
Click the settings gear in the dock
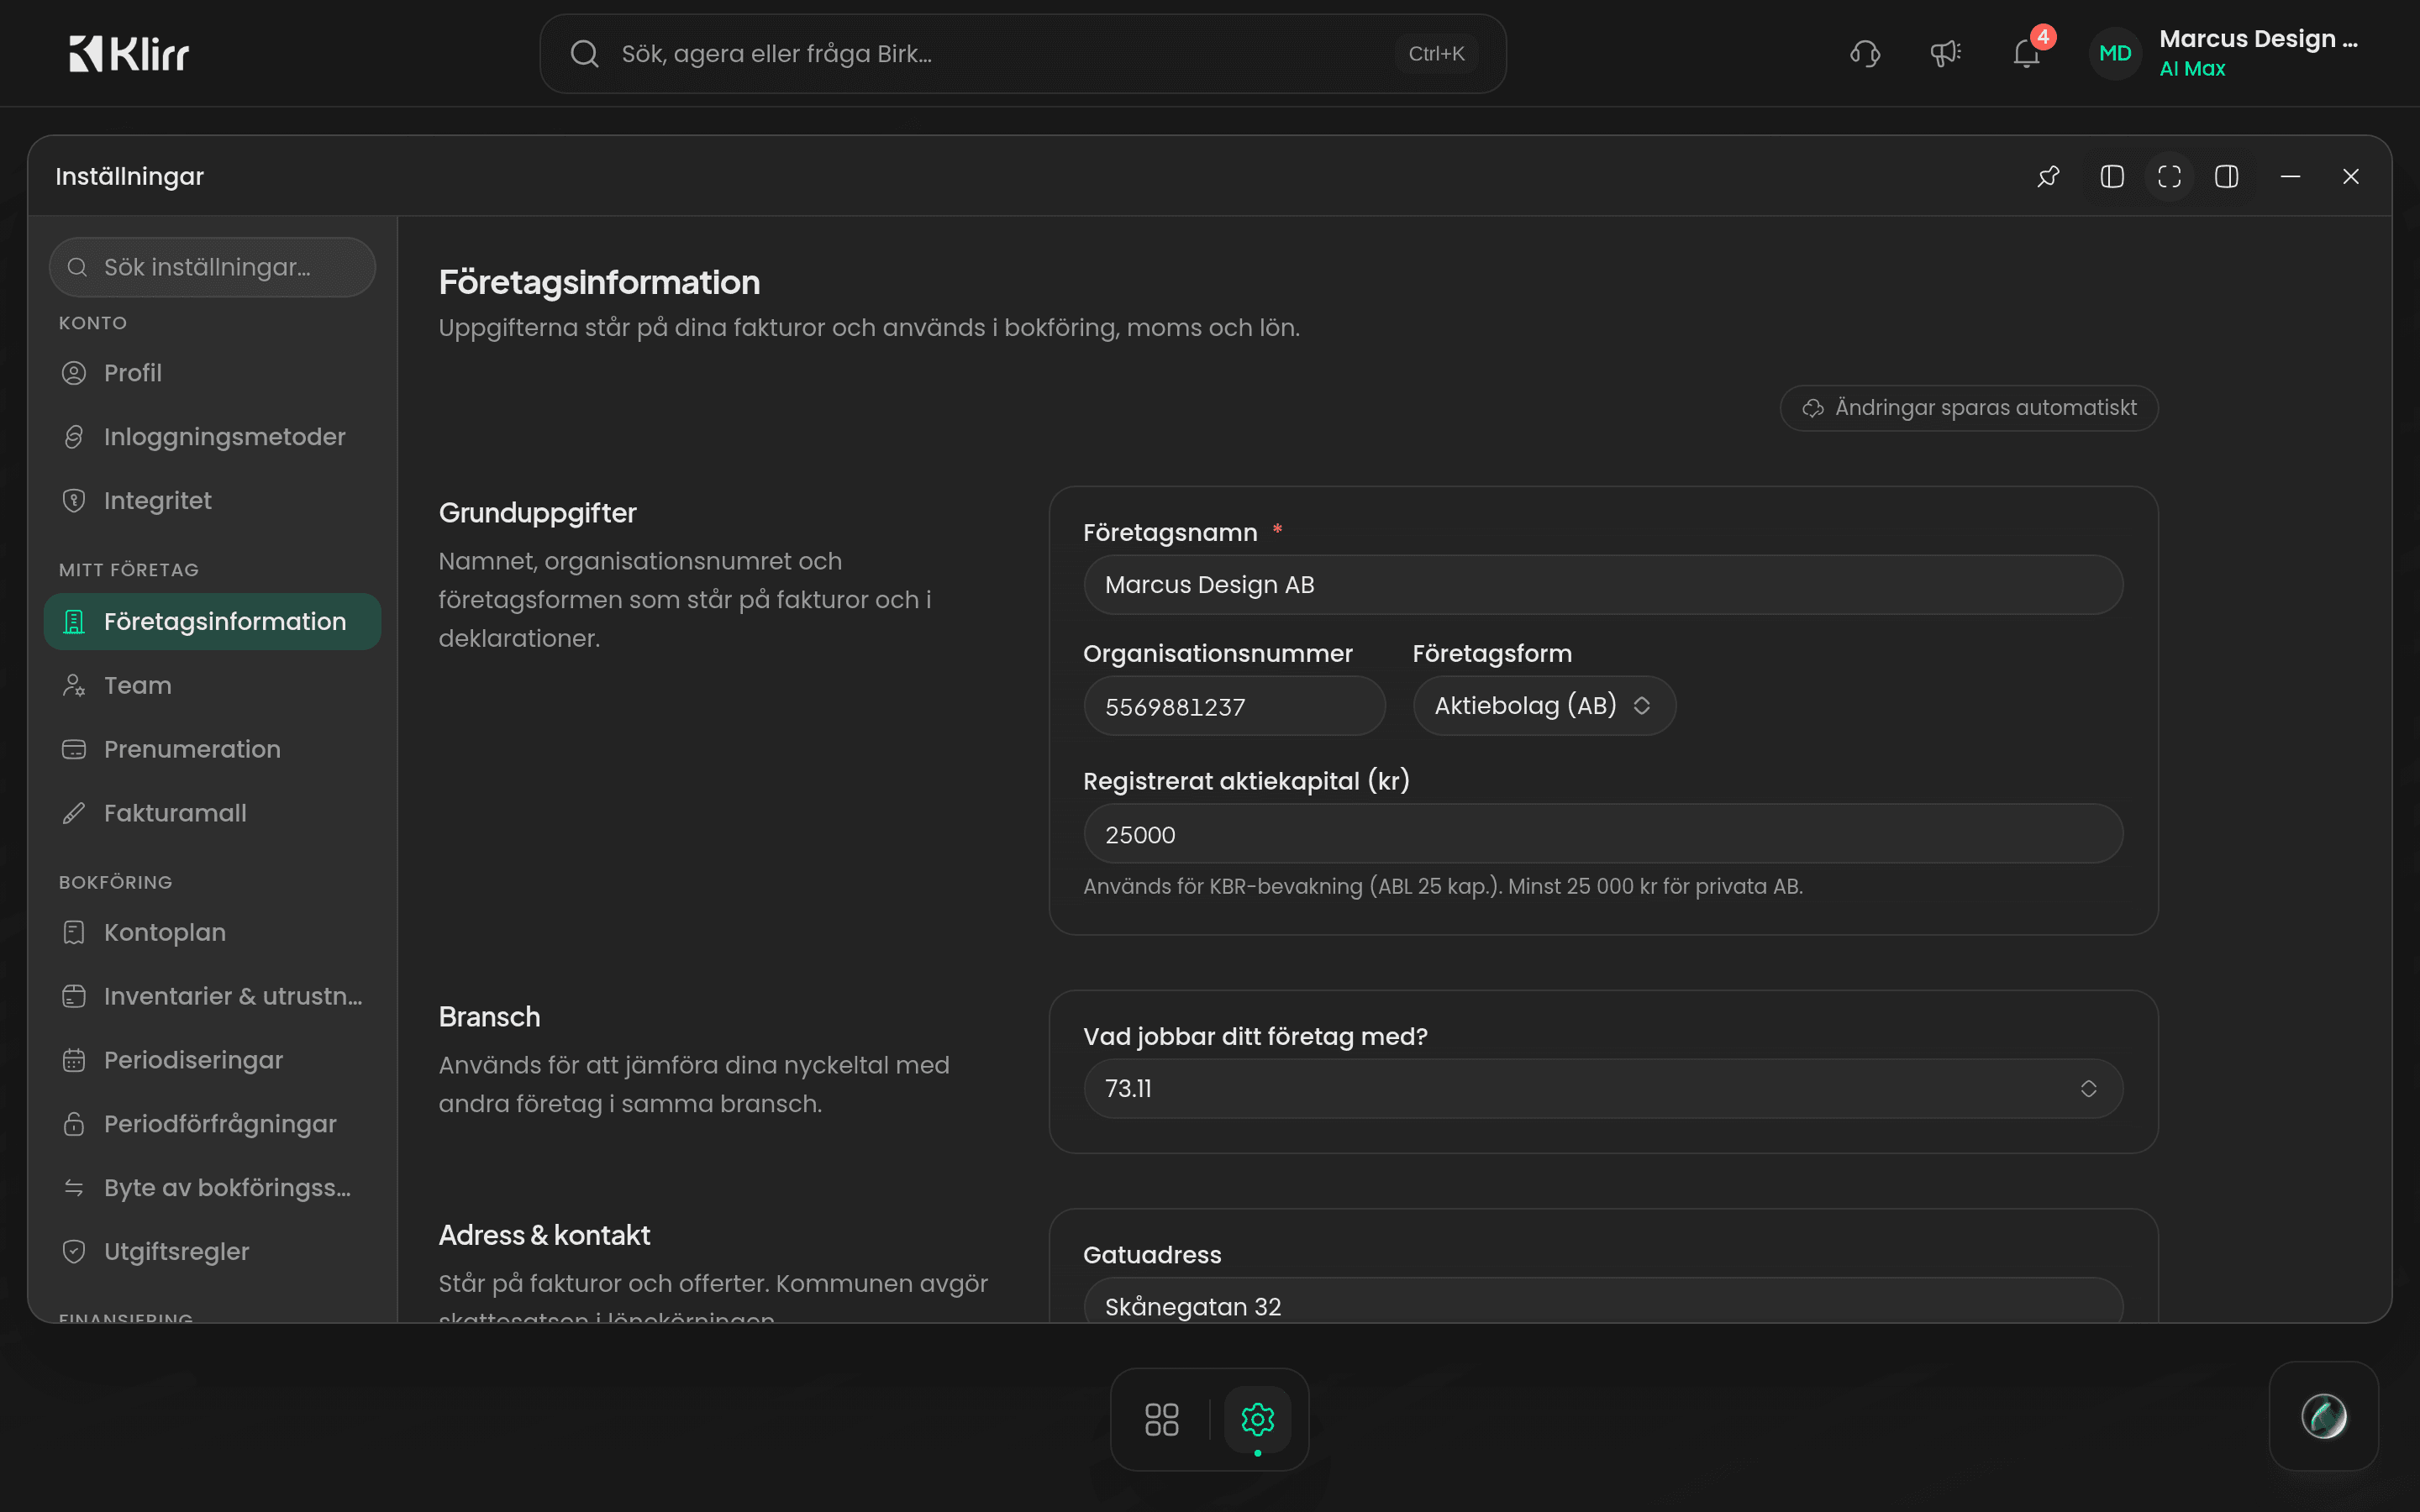[1257, 1419]
